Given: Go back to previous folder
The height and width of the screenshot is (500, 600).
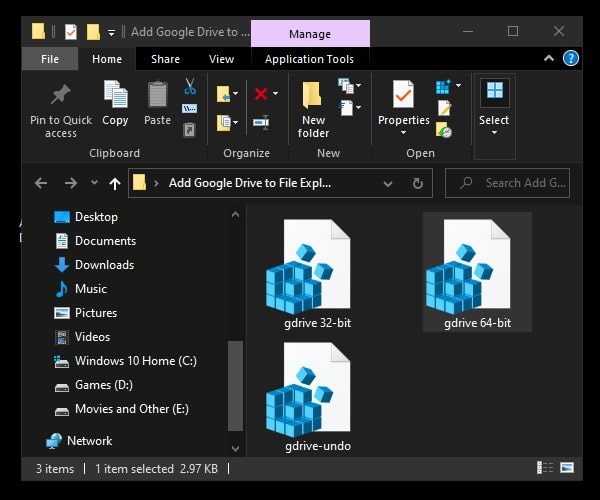Looking at the screenshot, I should pyautogui.click(x=41, y=183).
